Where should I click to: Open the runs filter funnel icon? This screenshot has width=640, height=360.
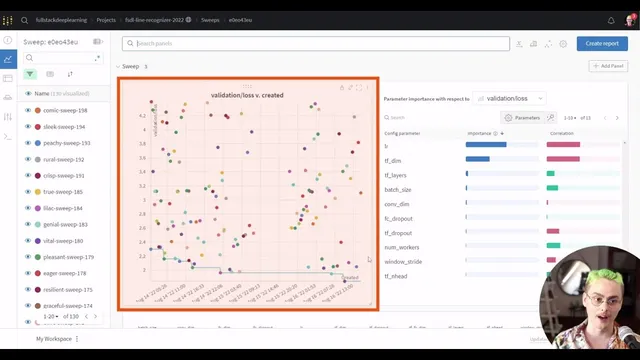pyautogui.click(x=30, y=74)
